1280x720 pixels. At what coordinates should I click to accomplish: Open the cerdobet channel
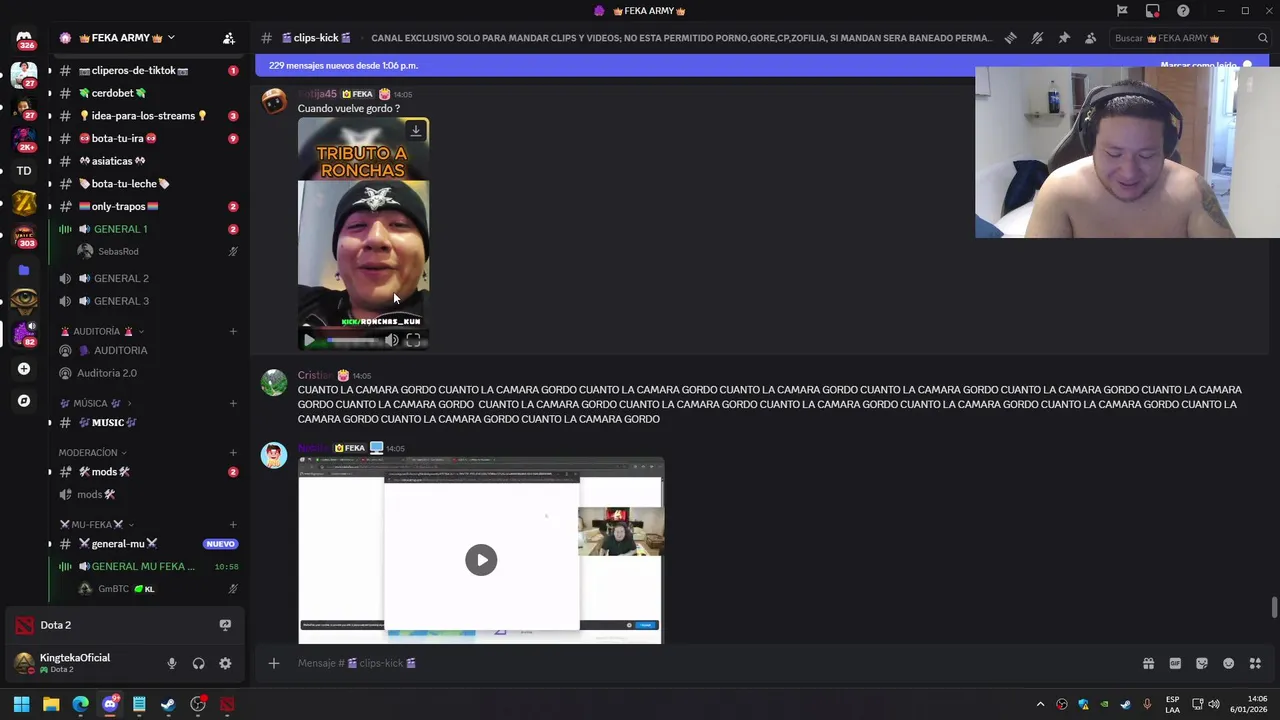(x=148, y=93)
